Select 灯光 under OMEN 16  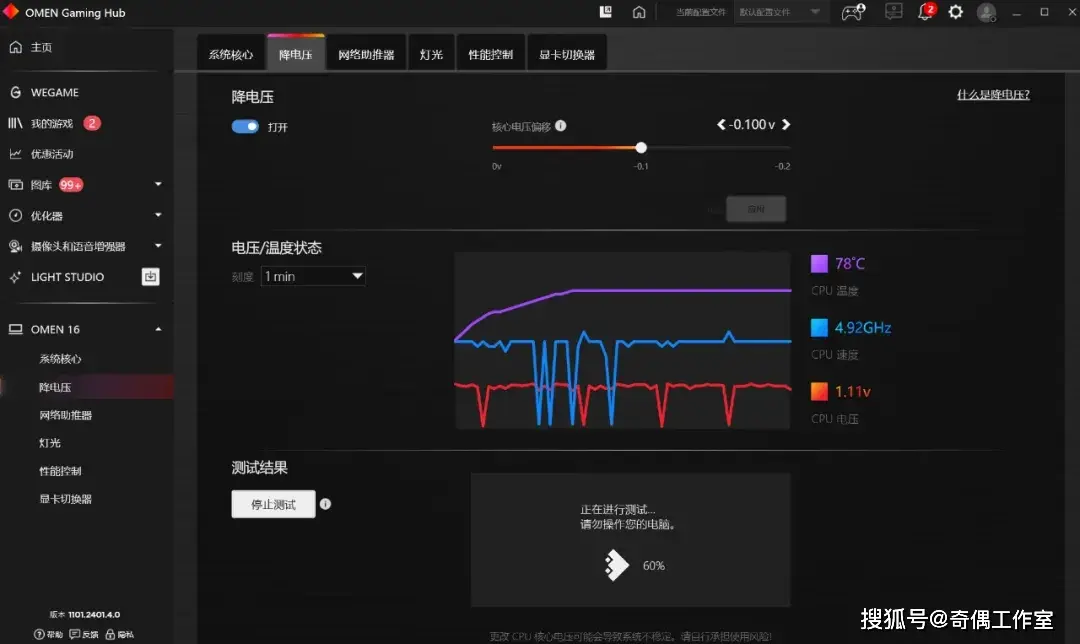pyautogui.click(x=50, y=443)
